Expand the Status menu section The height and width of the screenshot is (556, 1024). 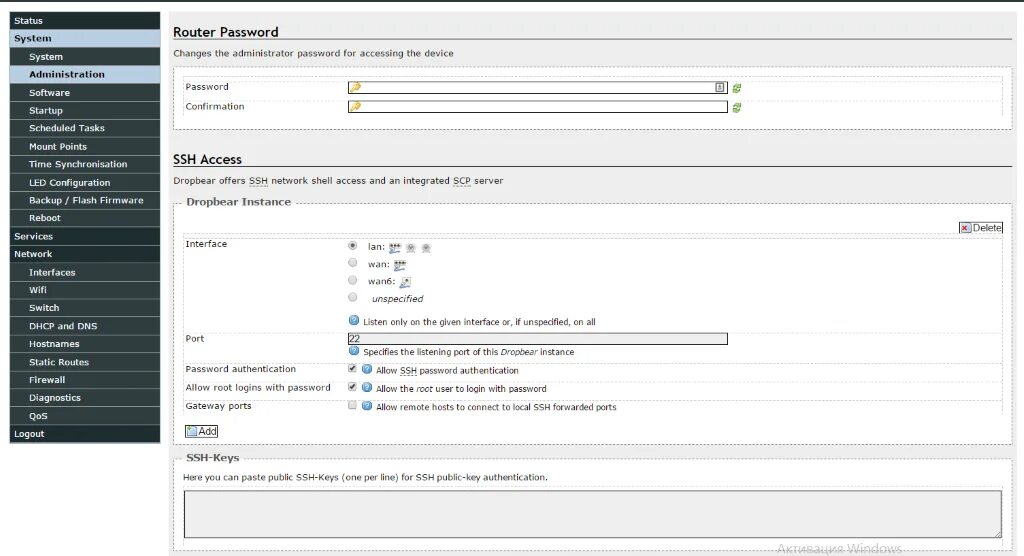pyautogui.click(x=85, y=20)
